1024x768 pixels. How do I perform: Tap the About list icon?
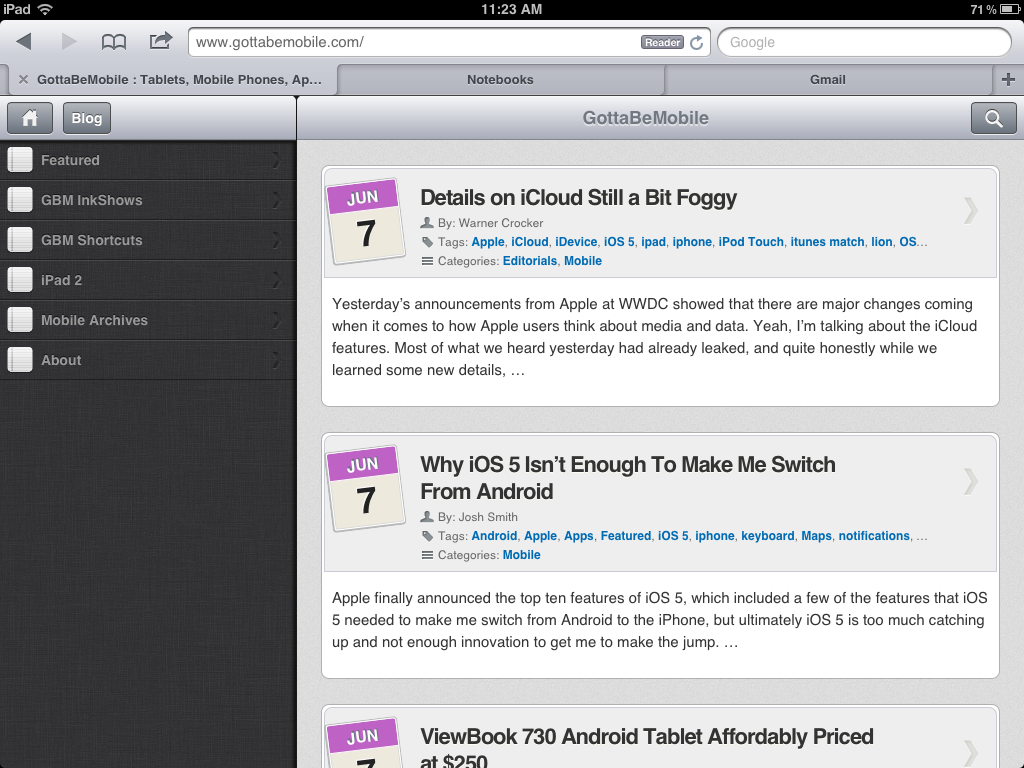tap(20, 360)
